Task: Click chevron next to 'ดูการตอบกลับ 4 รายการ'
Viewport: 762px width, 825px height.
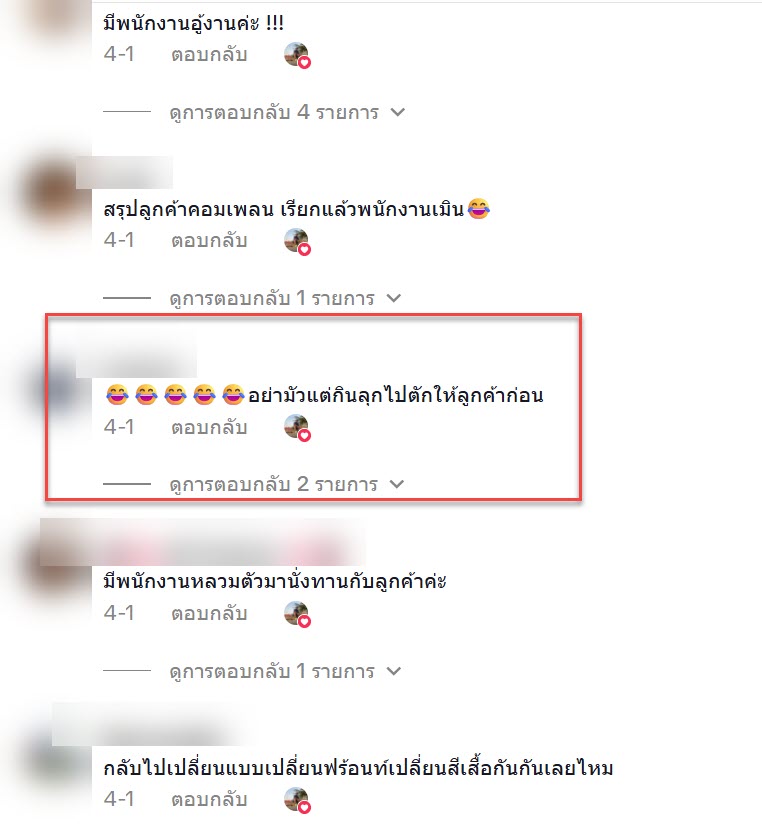Action: click(397, 112)
